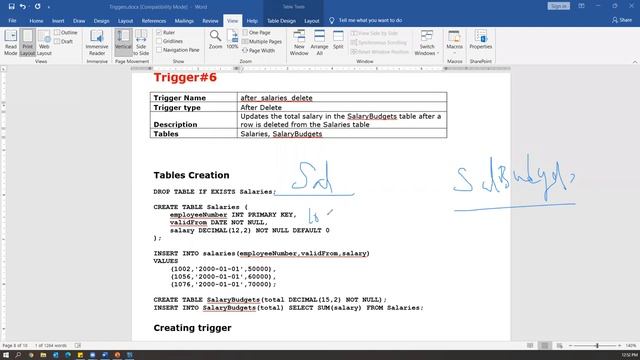Viewport: 640px width, 360px height.
Task: Select Web Layout from the status bar
Action: point(559,345)
